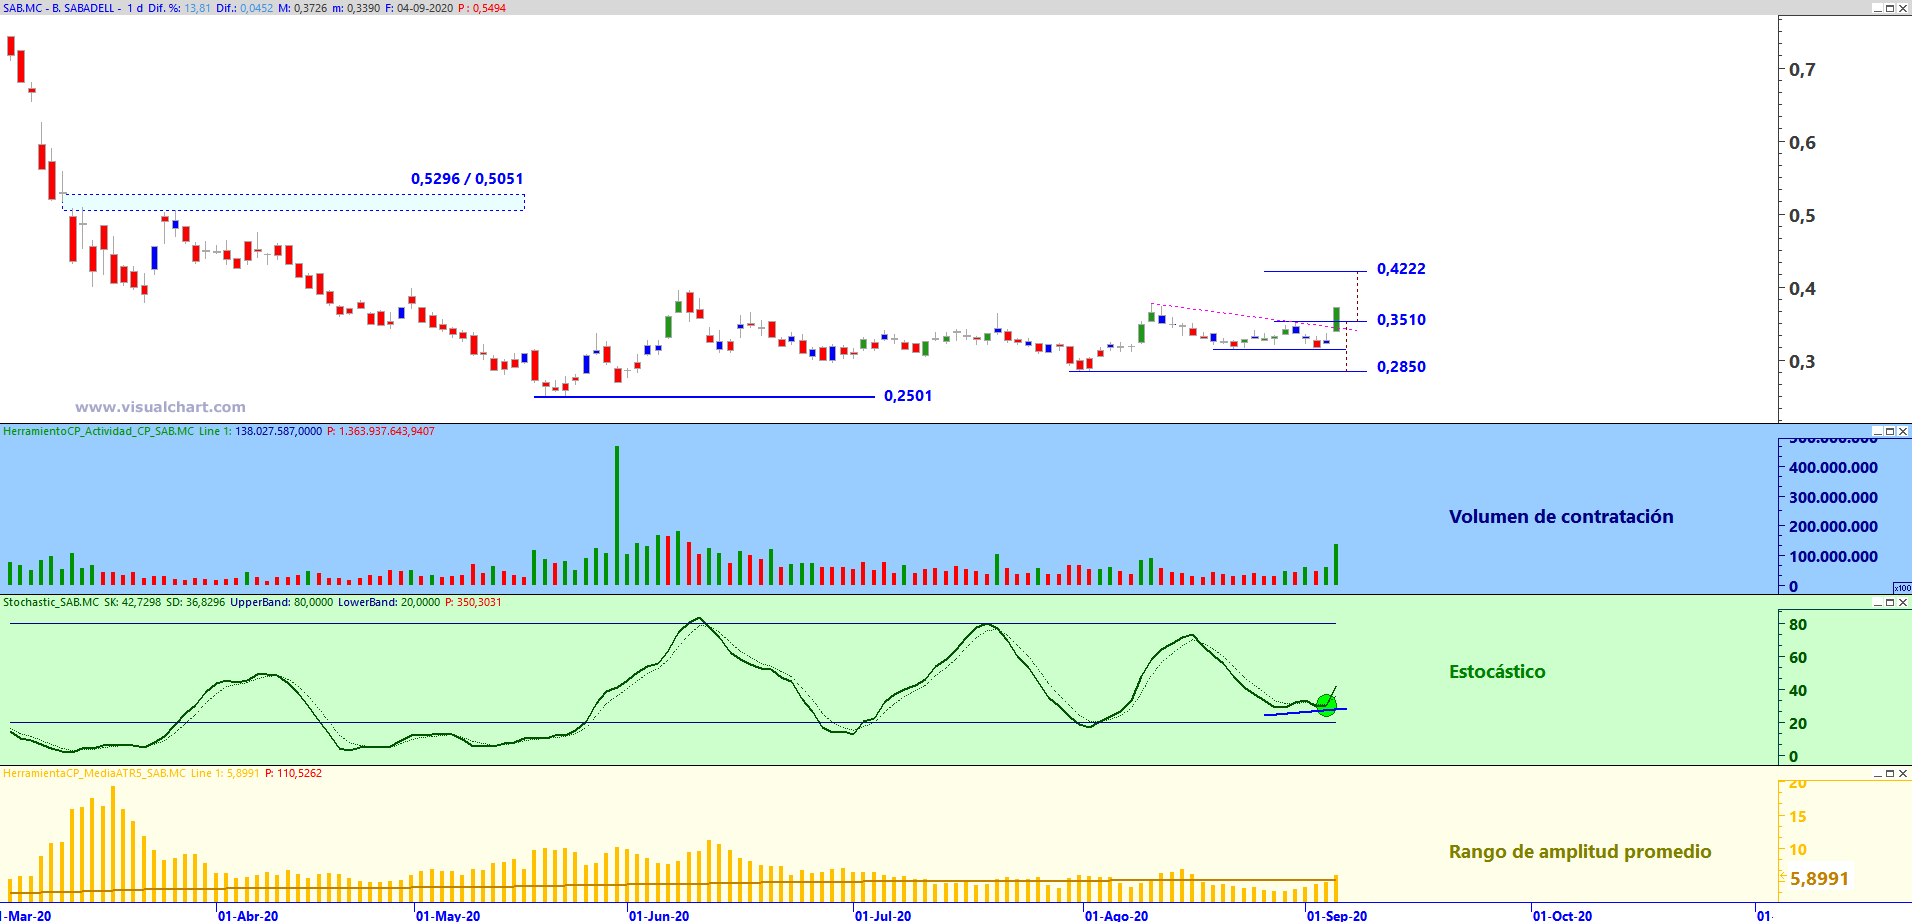Click the 400.000.000 volume axis label
Viewport: 1912px width, 922px height.
coord(1833,468)
